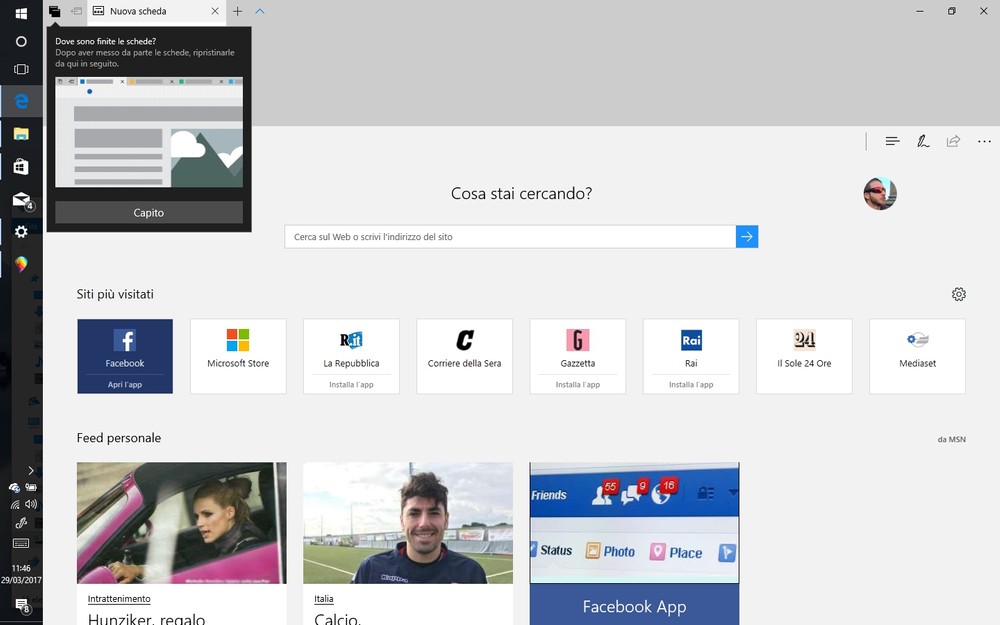Open File Explorer from the taskbar
The width and height of the screenshot is (1000, 625).
(21, 134)
